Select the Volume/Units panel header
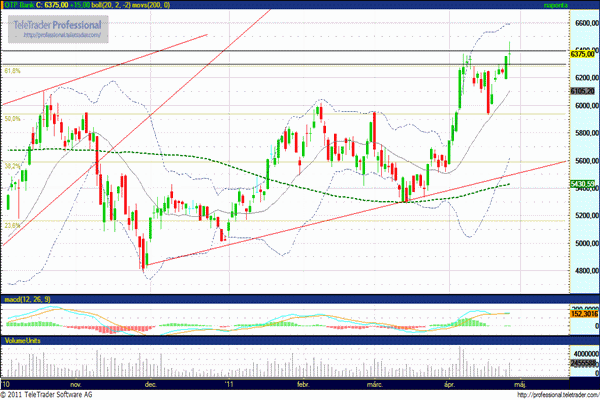 coord(24,341)
